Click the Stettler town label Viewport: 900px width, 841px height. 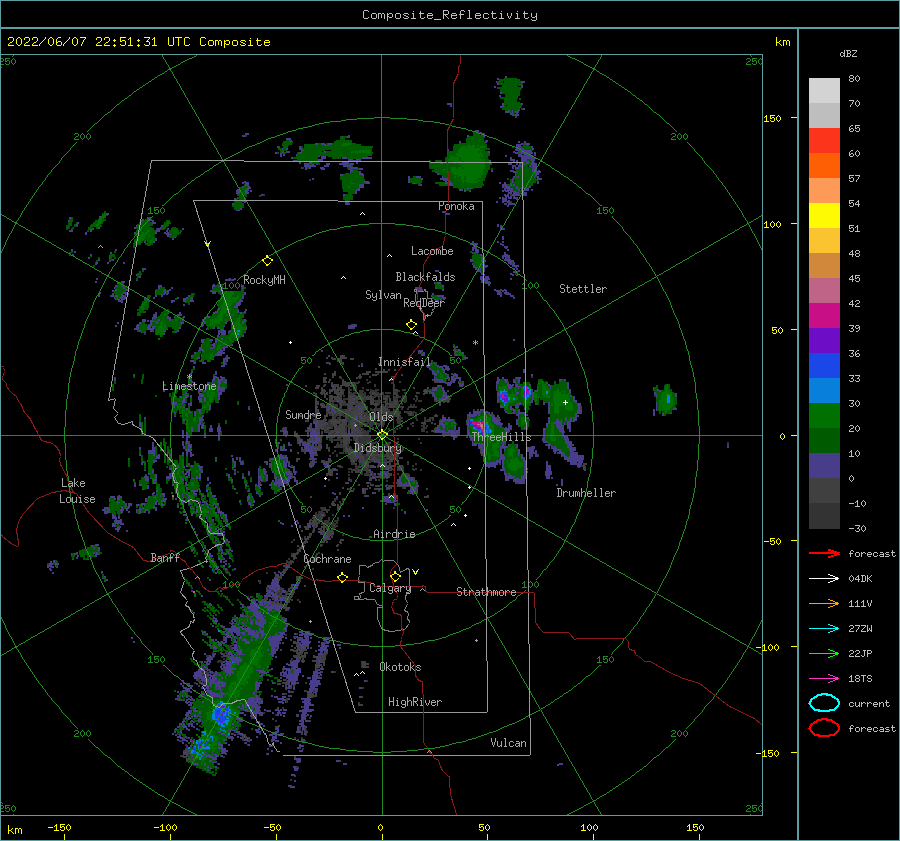pyautogui.click(x=583, y=289)
